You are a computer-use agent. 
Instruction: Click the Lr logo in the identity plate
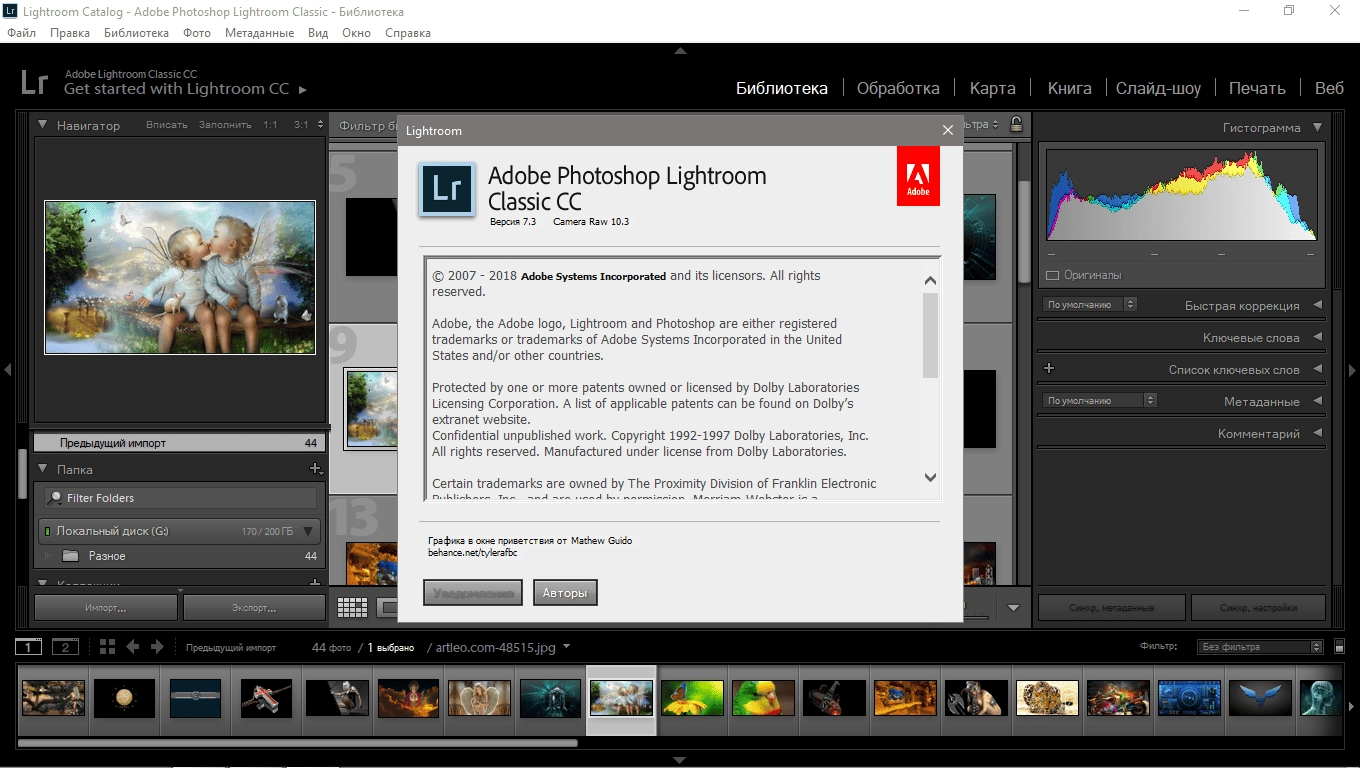pos(34,82)
